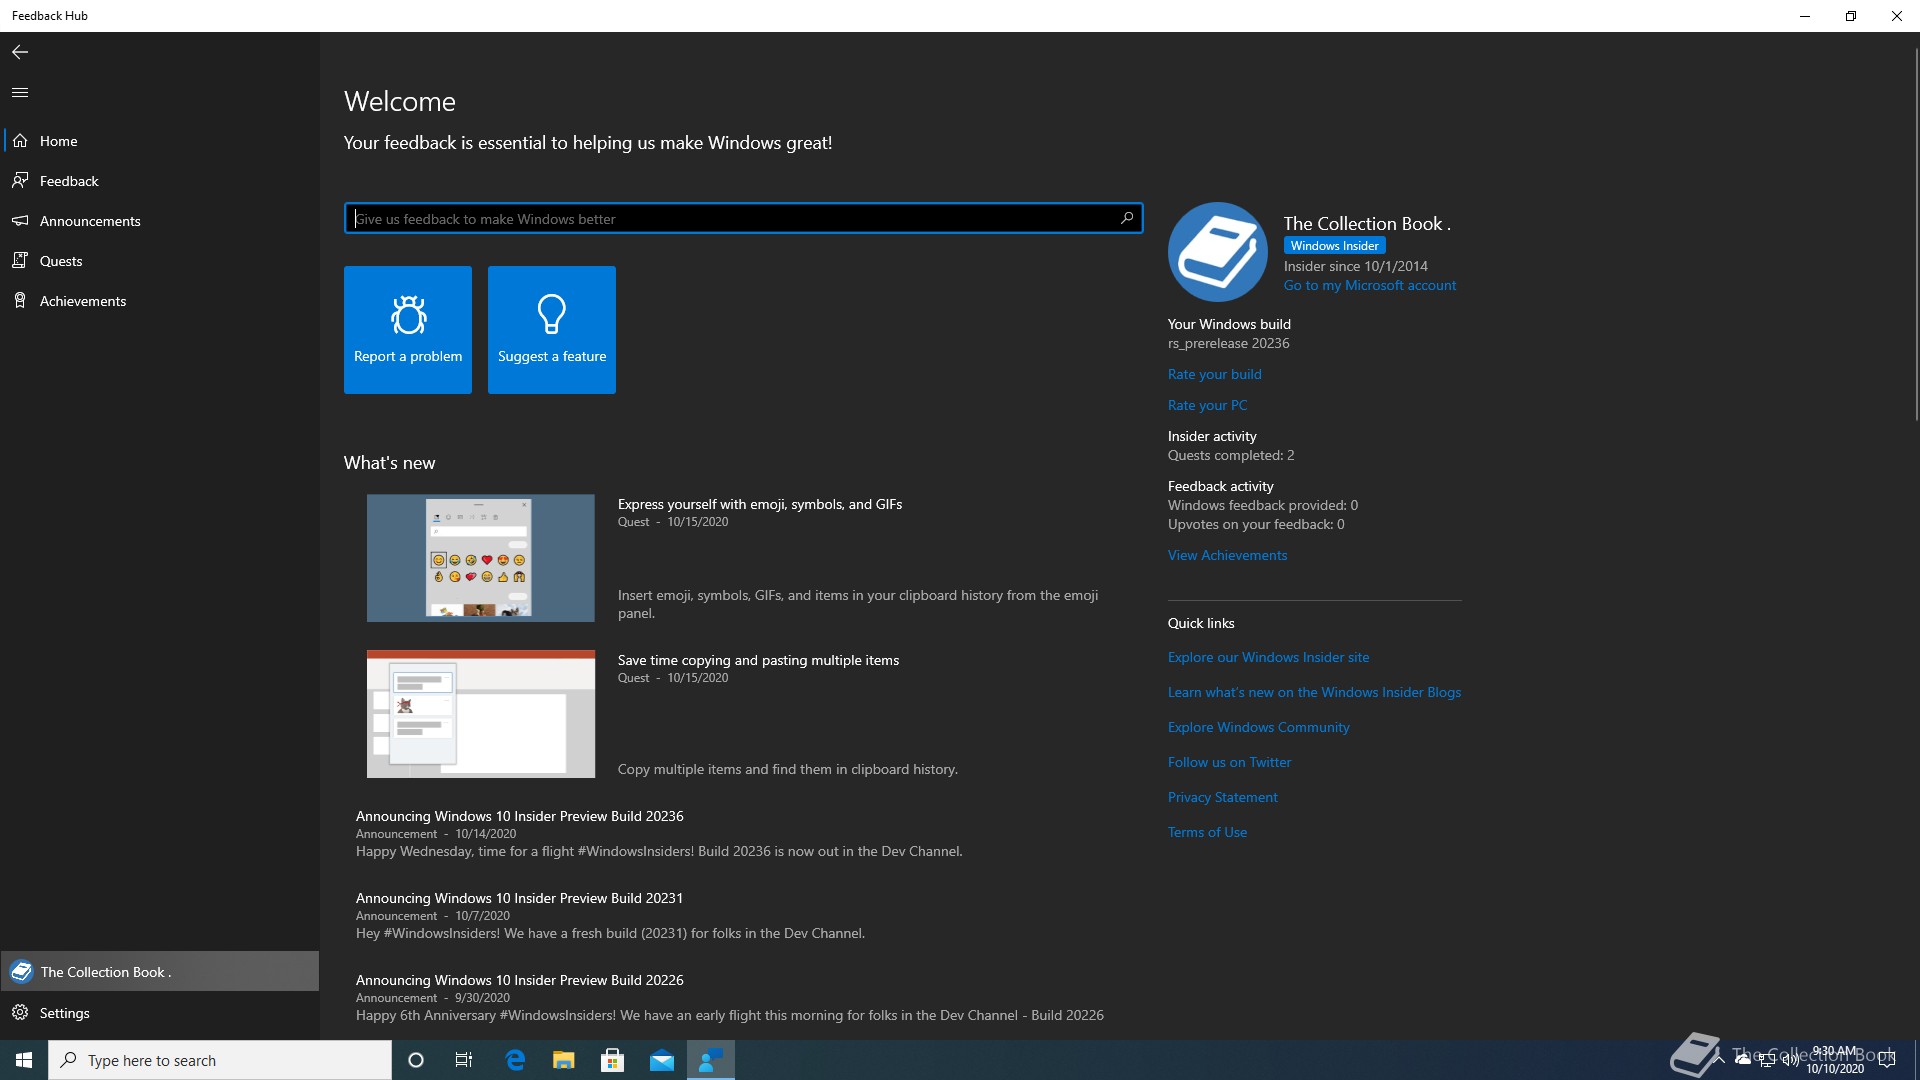Open Mail app from taskbar
The image size is (1920, 1080).
(x=662, y=1060)
